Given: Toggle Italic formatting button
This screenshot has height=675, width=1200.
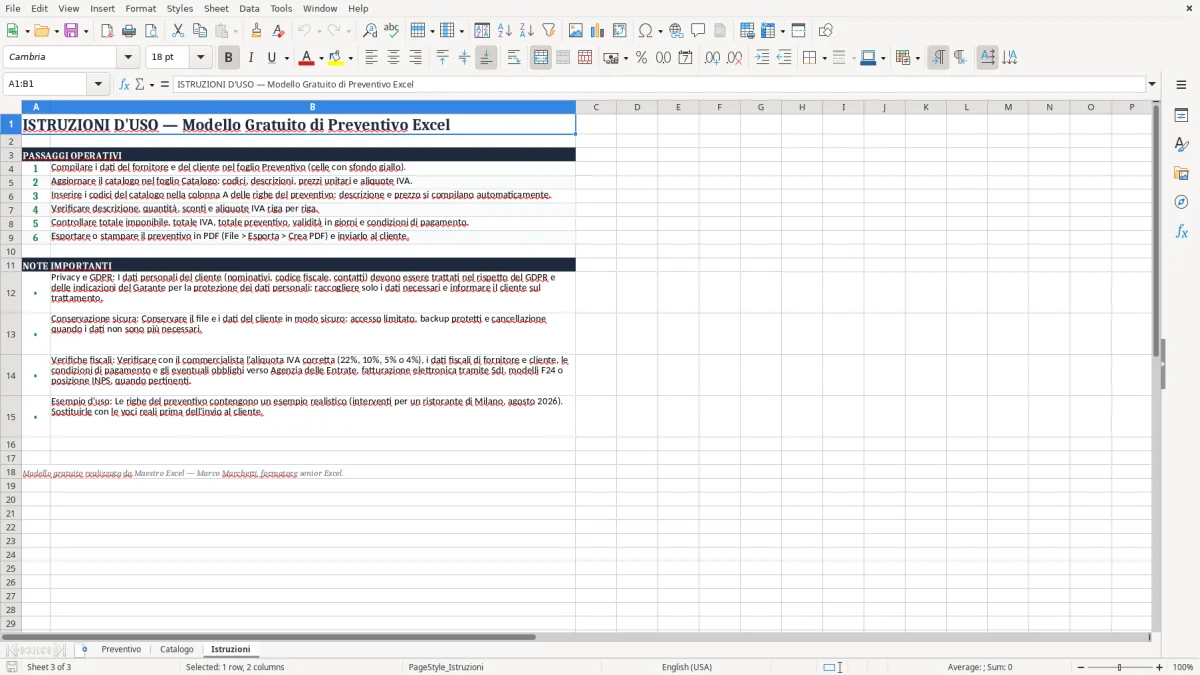Looking at the screenshot, I should point(251,58).
